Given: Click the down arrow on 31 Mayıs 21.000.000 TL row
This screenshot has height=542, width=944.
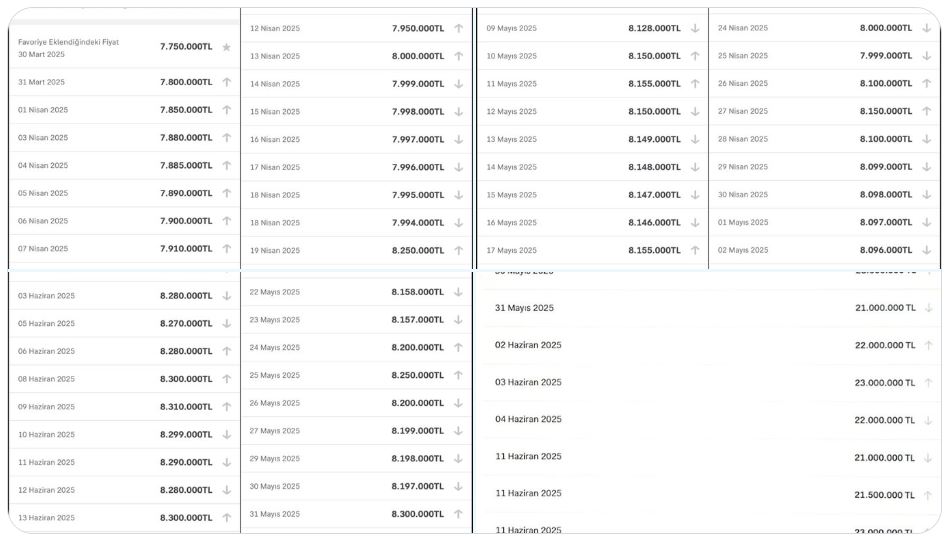Looking at the screenshot, I should coord(928,308).
